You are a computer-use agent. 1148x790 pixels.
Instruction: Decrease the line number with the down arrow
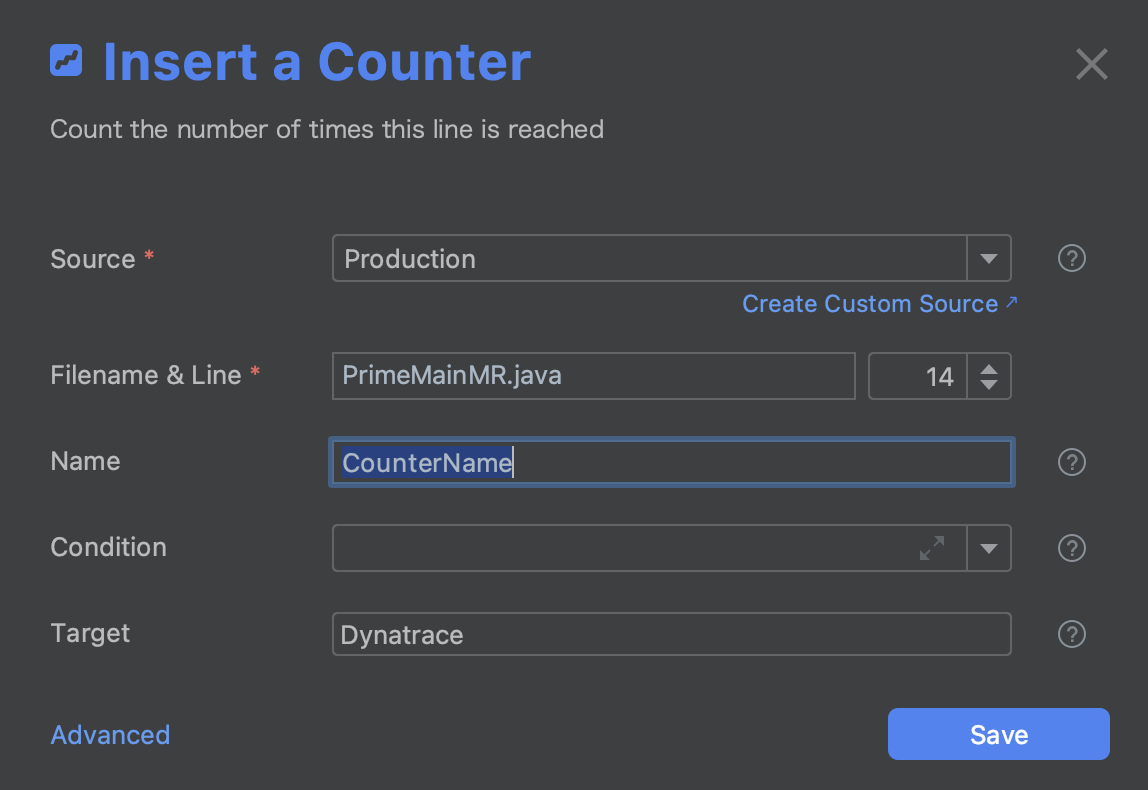989,385
